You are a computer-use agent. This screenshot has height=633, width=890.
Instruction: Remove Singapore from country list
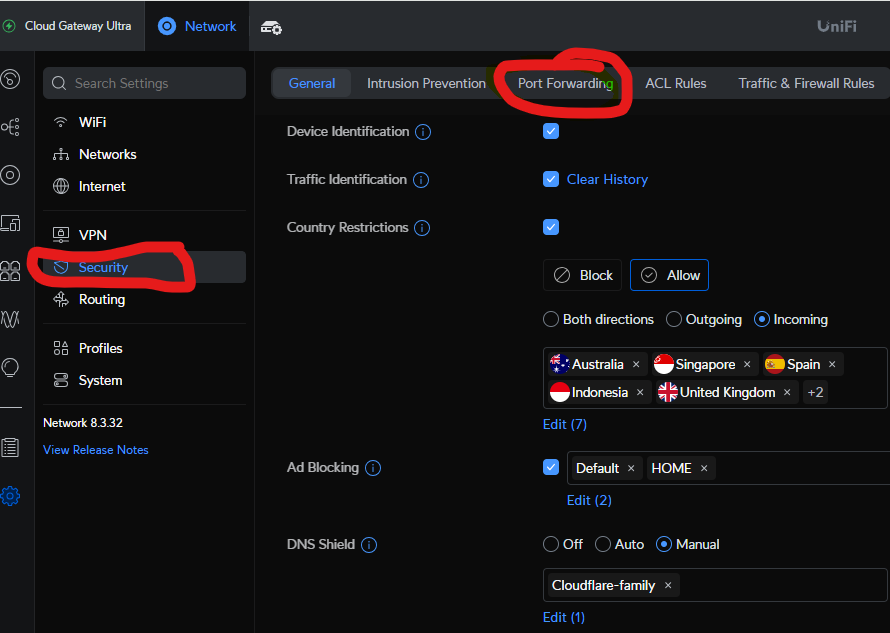click(x=747, y=364)
